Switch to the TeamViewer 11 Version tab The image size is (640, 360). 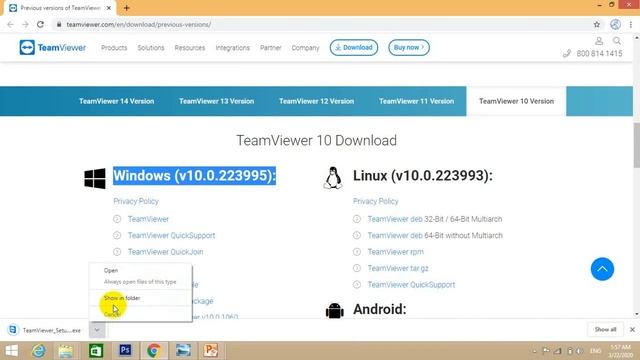pos(416,101)
